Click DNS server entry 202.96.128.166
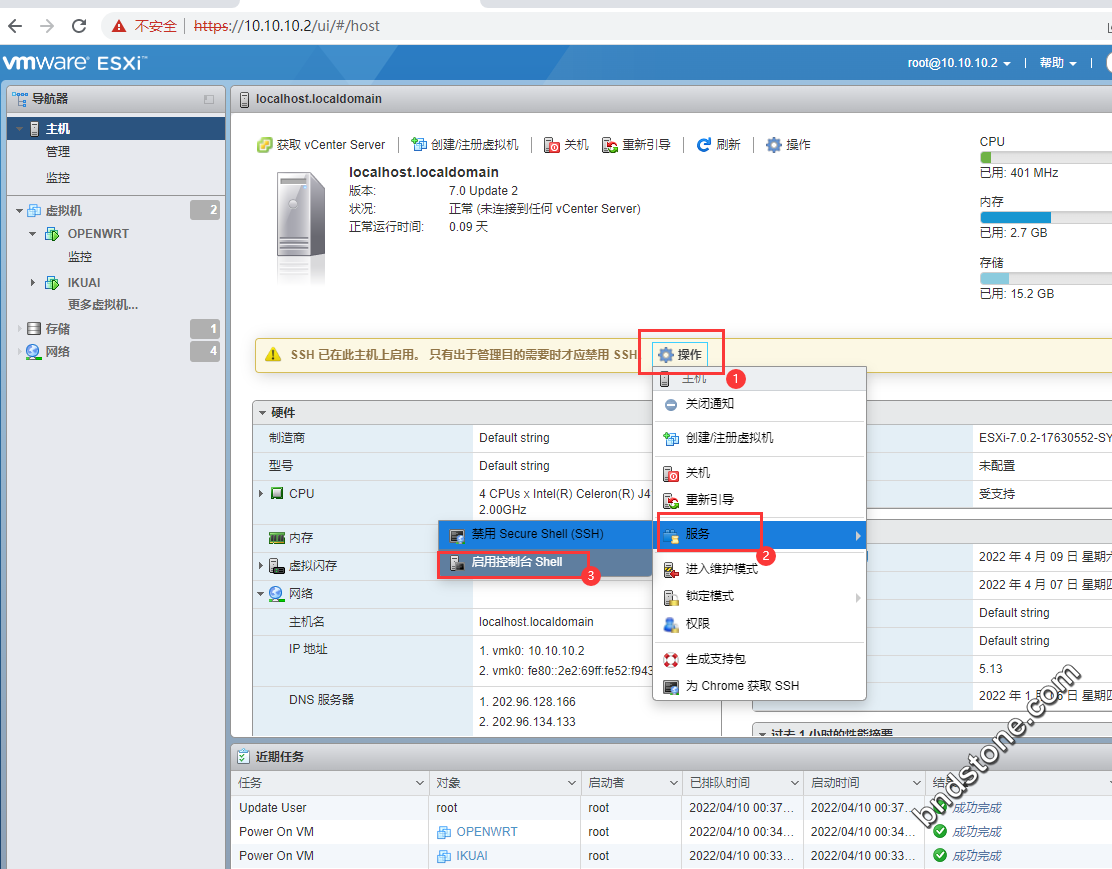The image size is (1112, 869). [x=534, y=702]
